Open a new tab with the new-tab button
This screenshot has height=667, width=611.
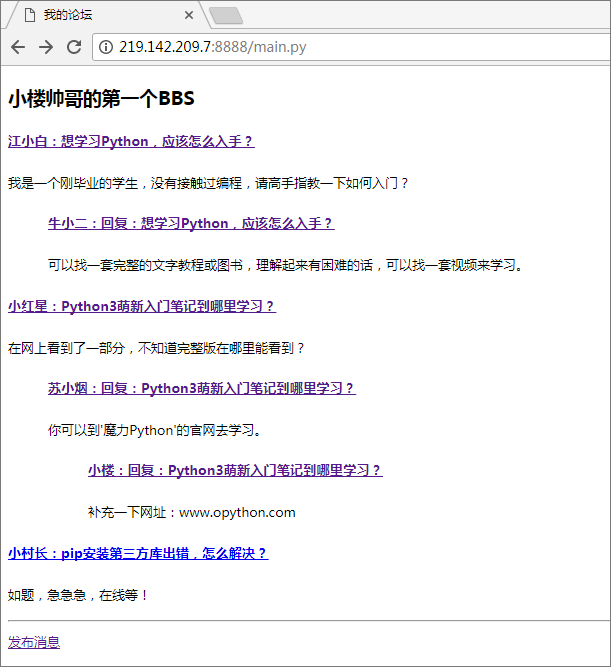click(x=226, y=16)
